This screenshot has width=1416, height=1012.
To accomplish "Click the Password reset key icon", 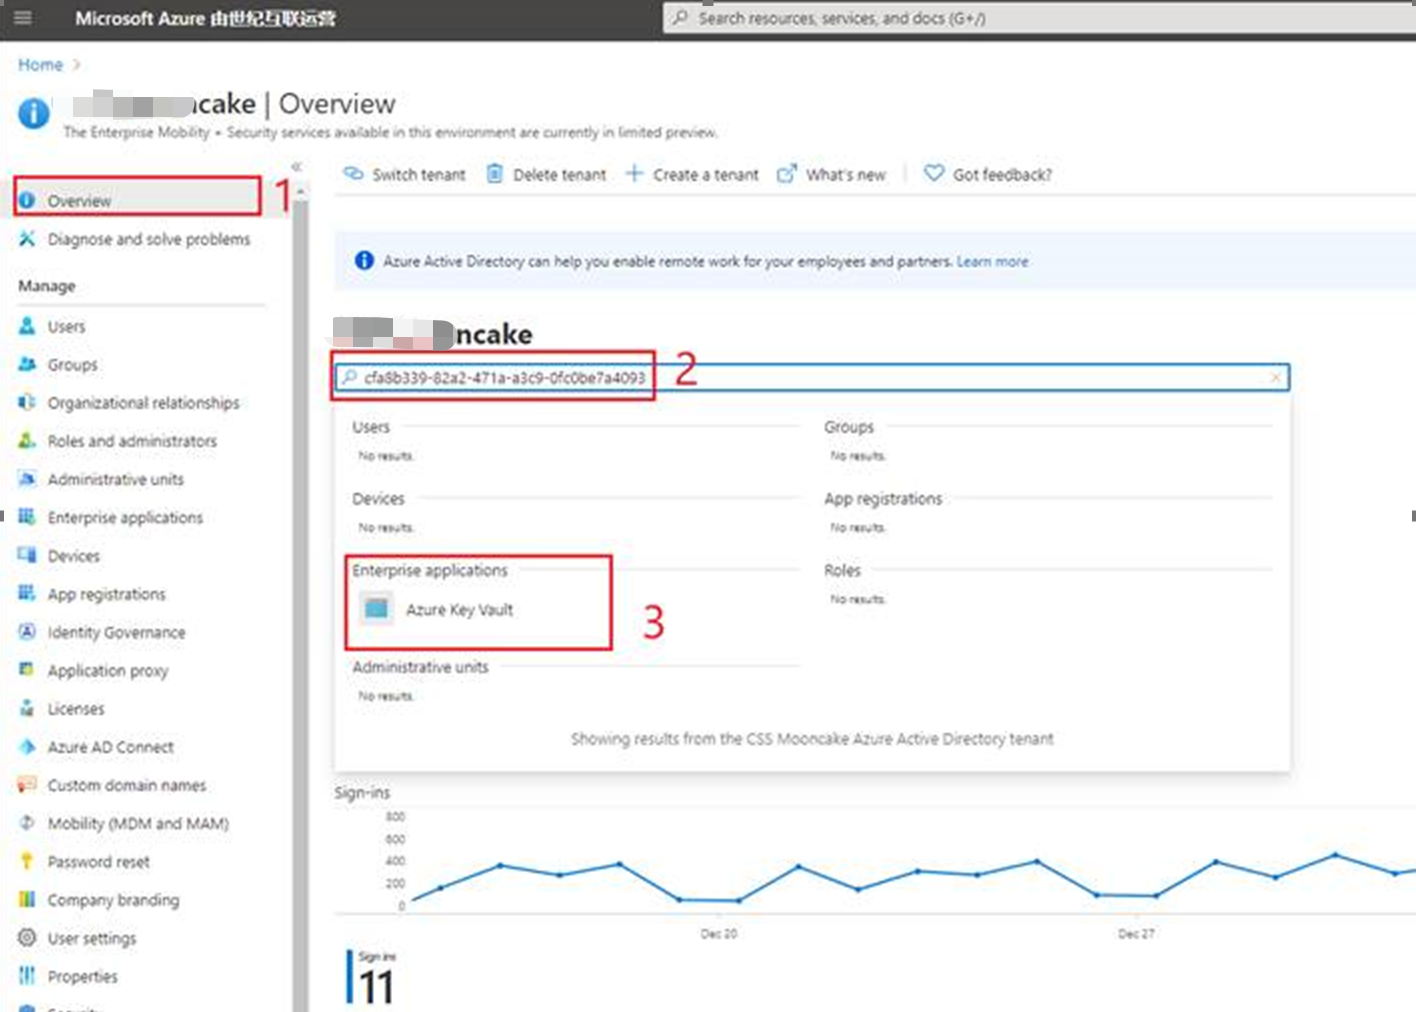I will (x=27, y=861).
